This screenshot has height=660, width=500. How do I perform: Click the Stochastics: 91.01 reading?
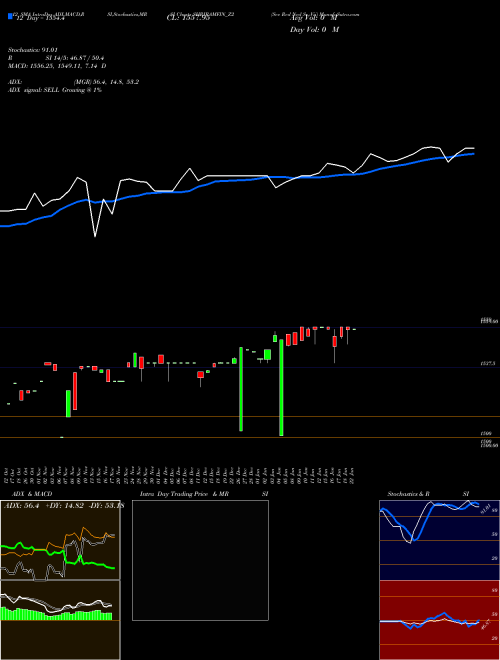[33, 50]
